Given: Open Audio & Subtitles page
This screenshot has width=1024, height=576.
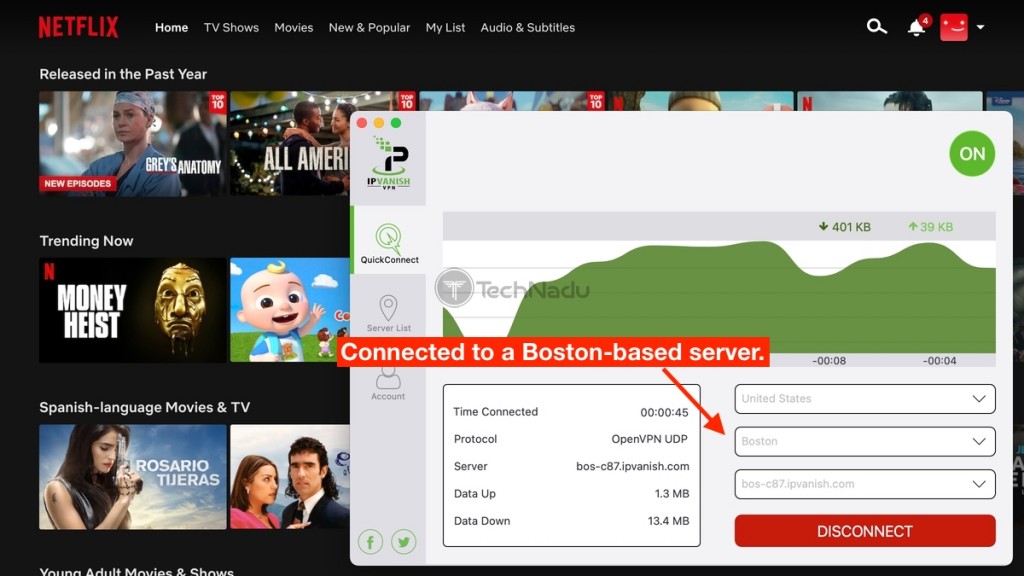Looking at the screenshot, I should [x=528, y=27].
